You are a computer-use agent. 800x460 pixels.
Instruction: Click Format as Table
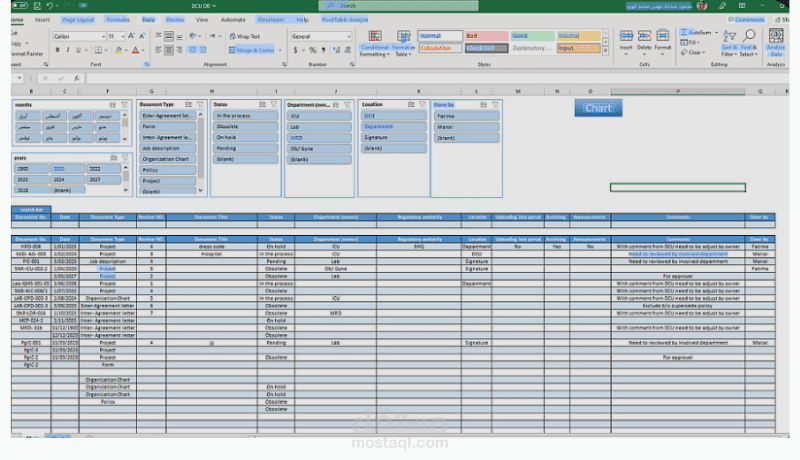tap(403, 43)
